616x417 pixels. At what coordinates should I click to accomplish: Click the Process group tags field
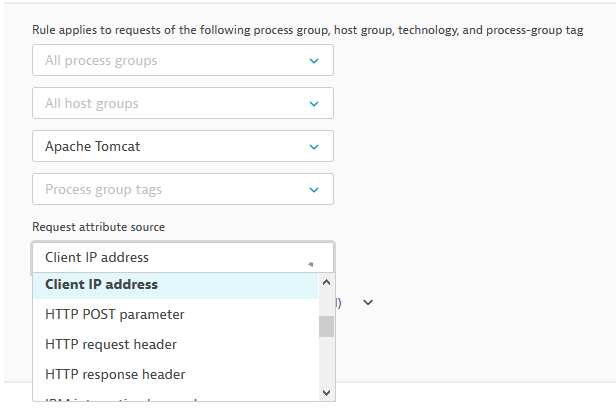click(x=170, y=189)
